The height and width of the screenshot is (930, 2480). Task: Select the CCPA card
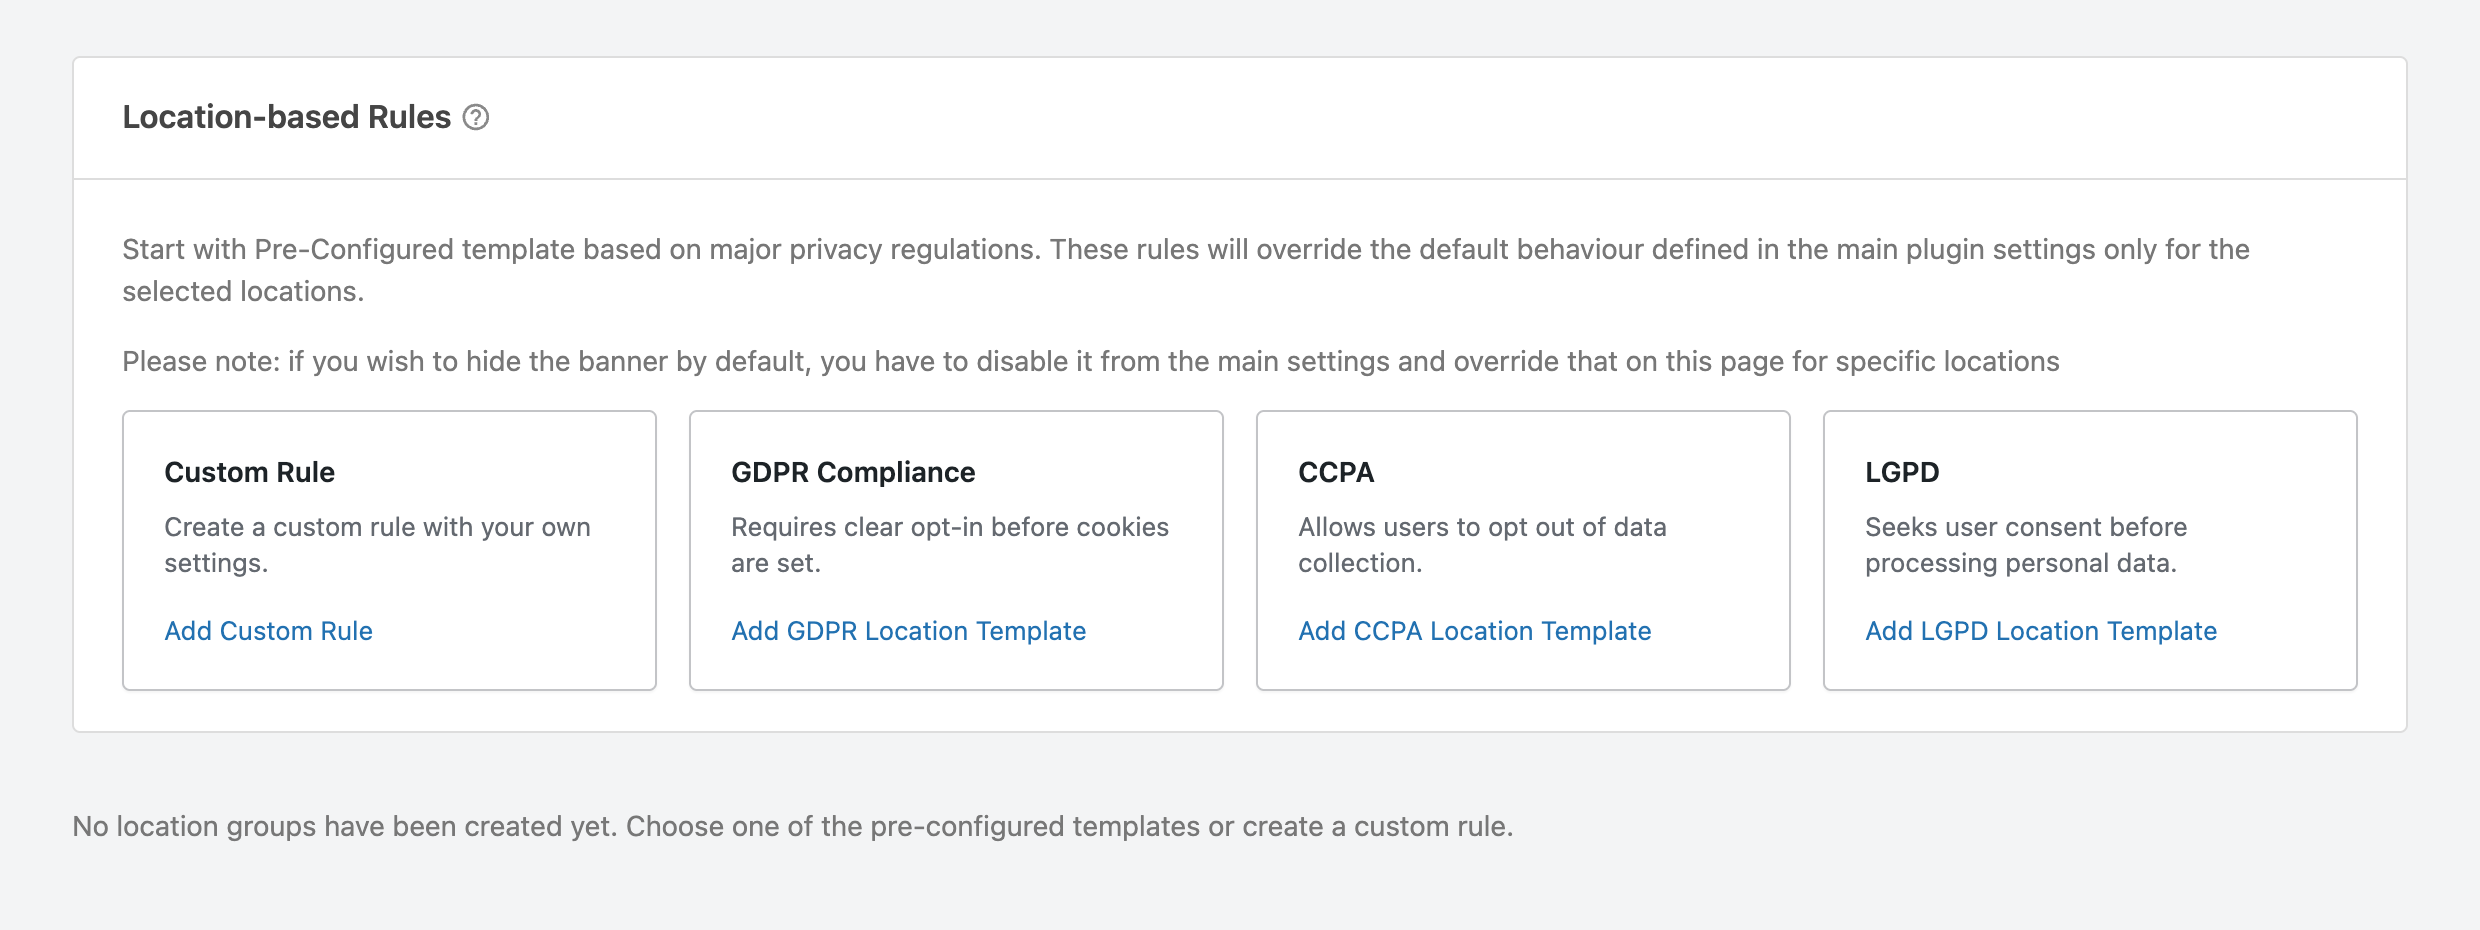[x=1522, y=548]
